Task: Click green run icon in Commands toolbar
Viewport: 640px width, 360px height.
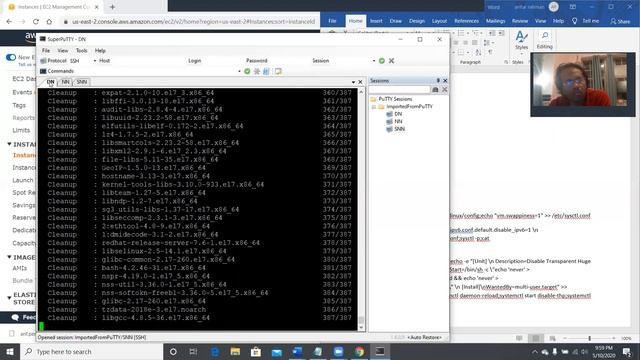Action: (x=247, y=71)
